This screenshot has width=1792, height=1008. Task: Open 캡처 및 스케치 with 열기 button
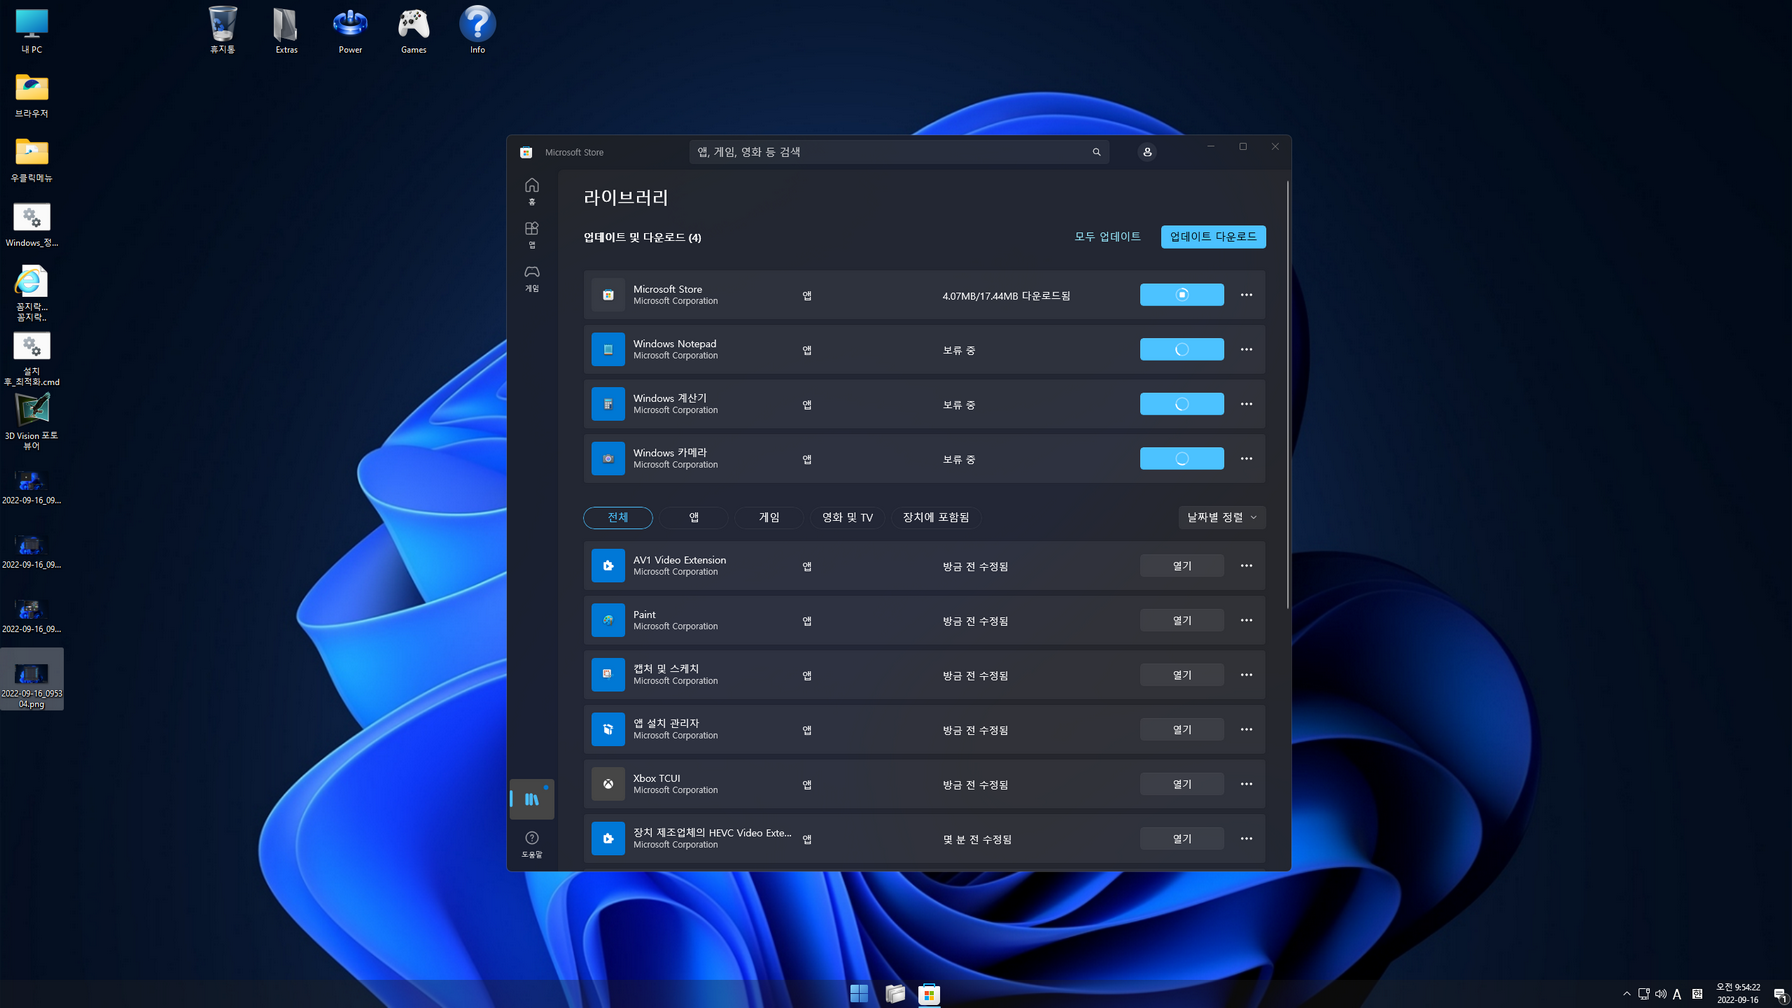coord(1182,674)
